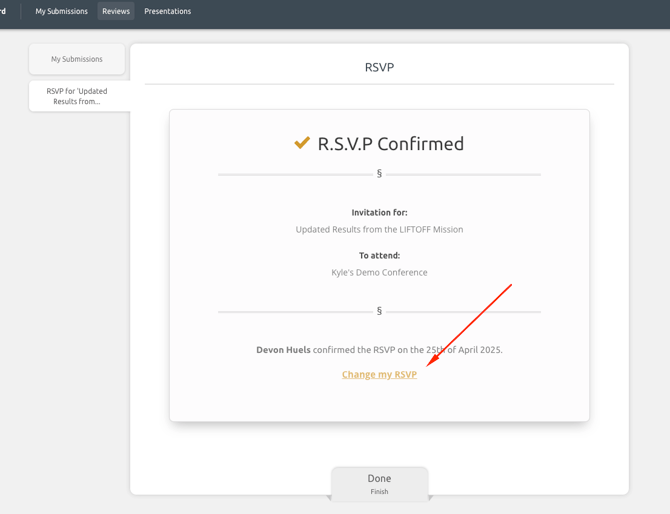
Task: Click the Kyle's Demo Conference text
Action: click(x=379, y=273)
